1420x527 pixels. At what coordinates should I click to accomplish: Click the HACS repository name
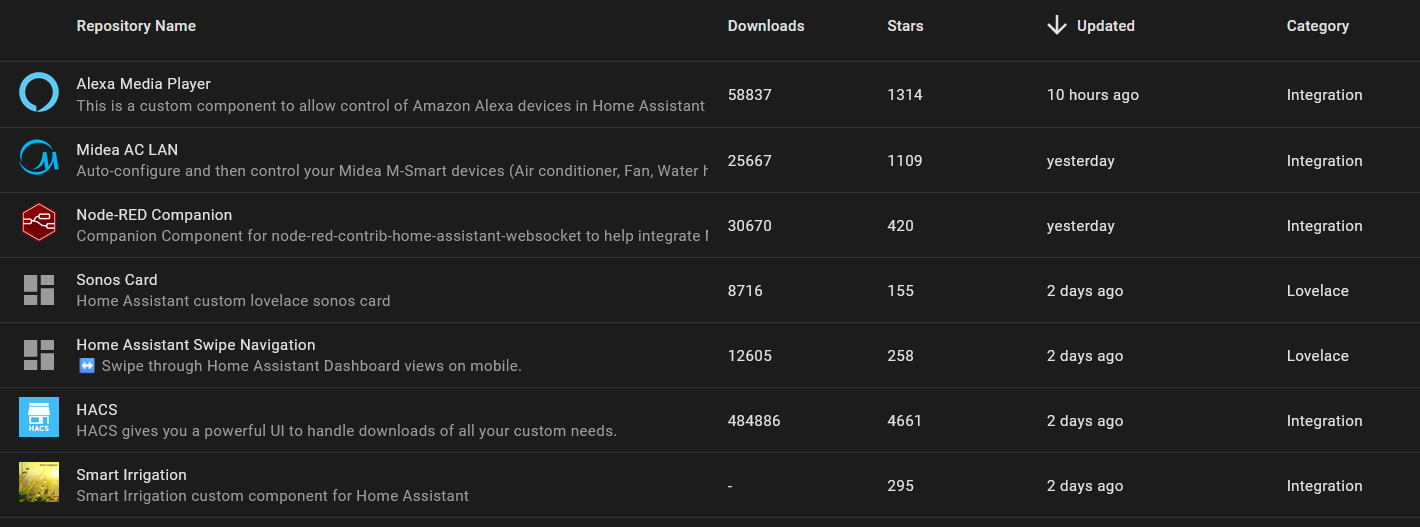coord(97,410)
